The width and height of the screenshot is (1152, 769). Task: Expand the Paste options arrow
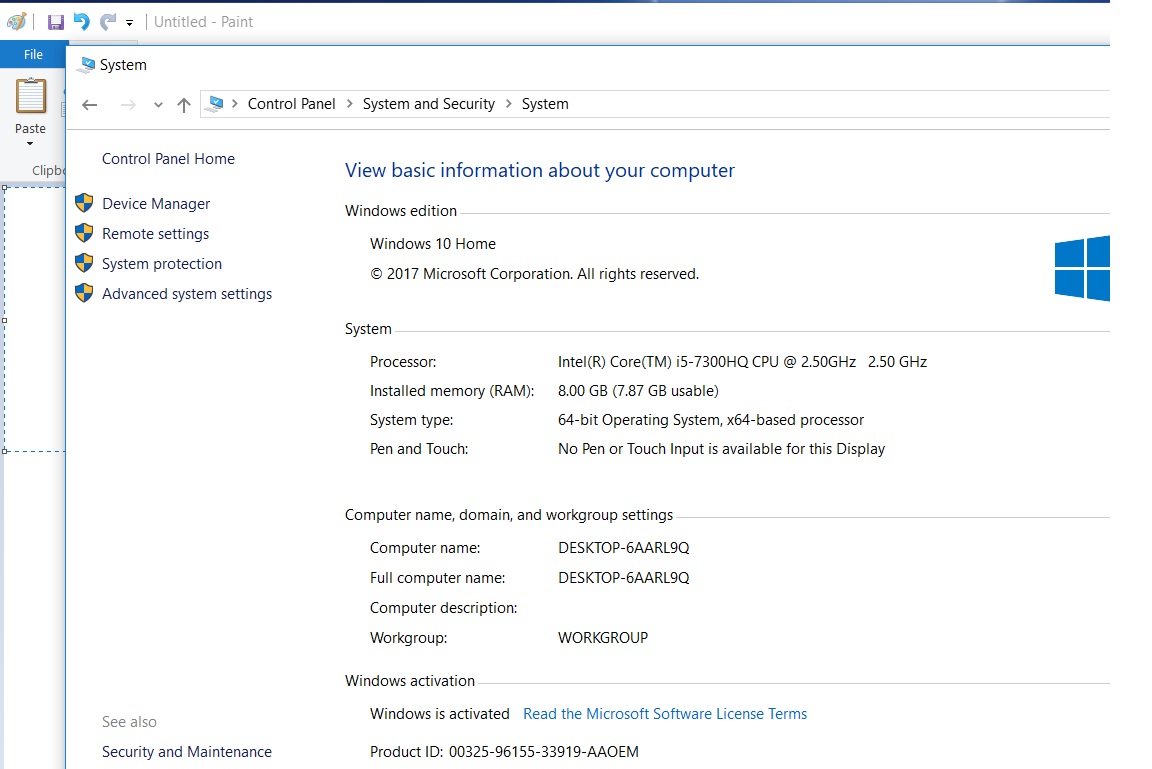(30, 143)
